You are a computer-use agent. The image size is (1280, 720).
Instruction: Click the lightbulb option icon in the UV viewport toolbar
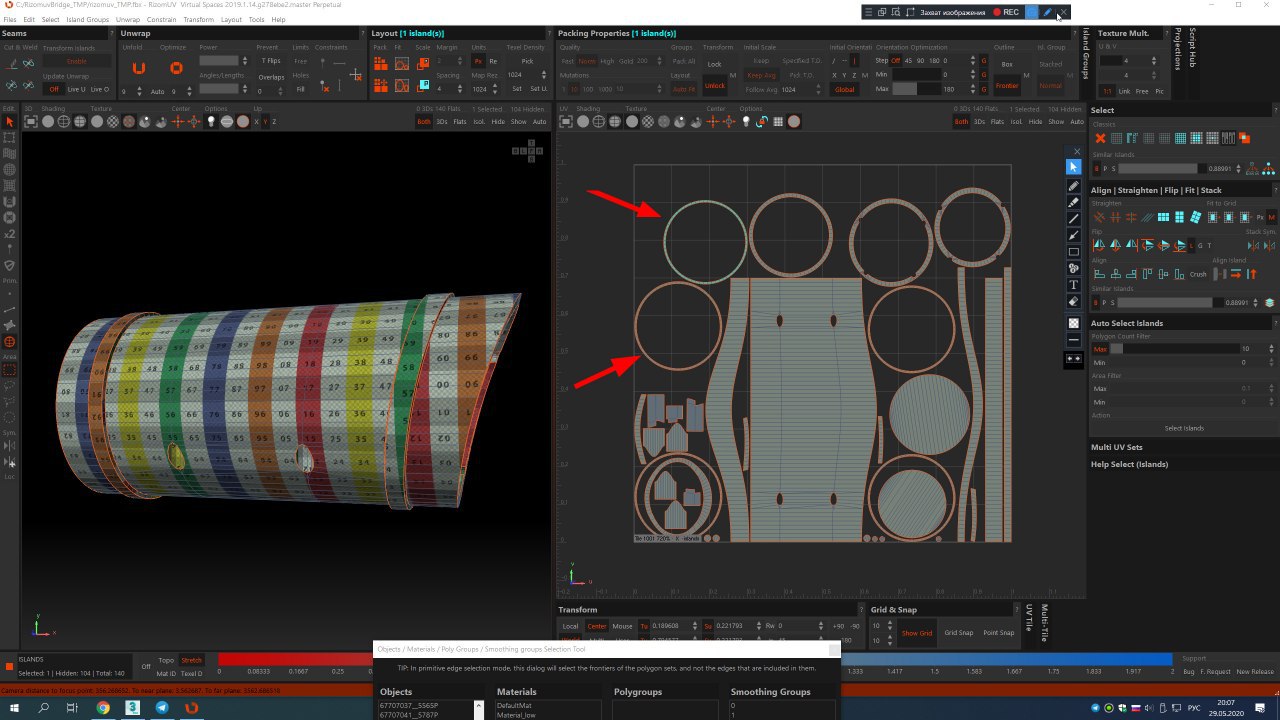(746, 122)
